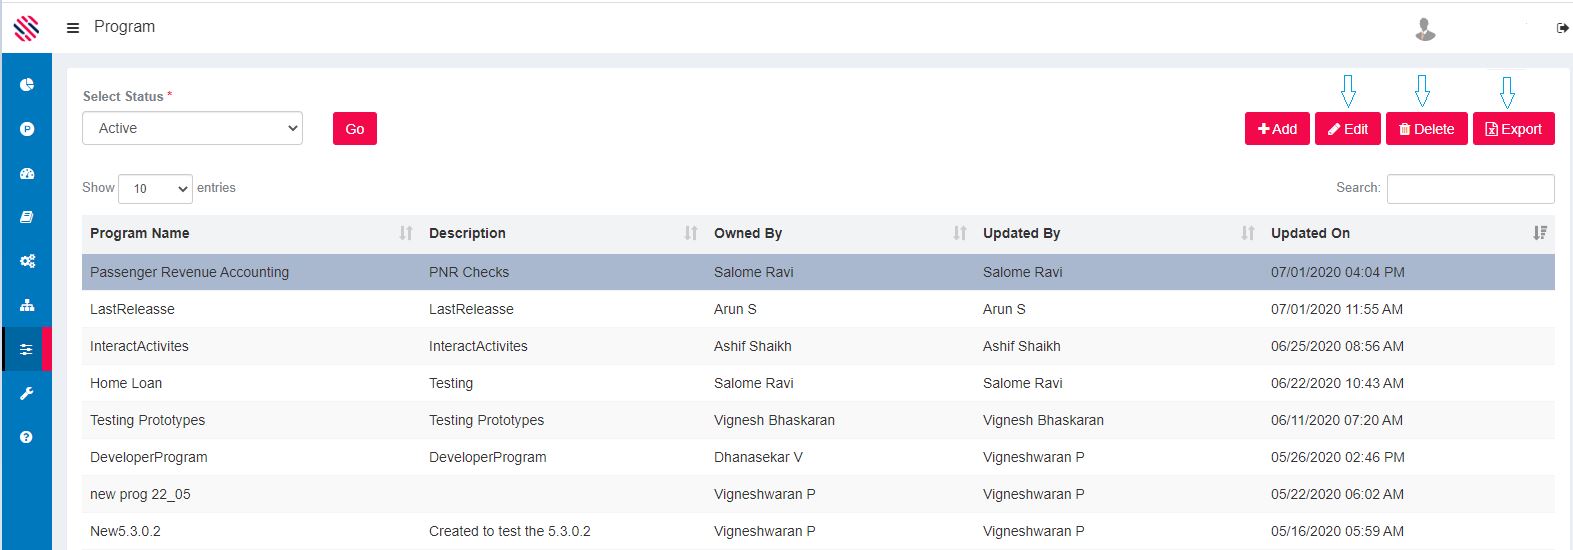Screen dimensions: 1573x550
Task: Open the gears icon in sidebar
Action: click(x=27, y=261)
